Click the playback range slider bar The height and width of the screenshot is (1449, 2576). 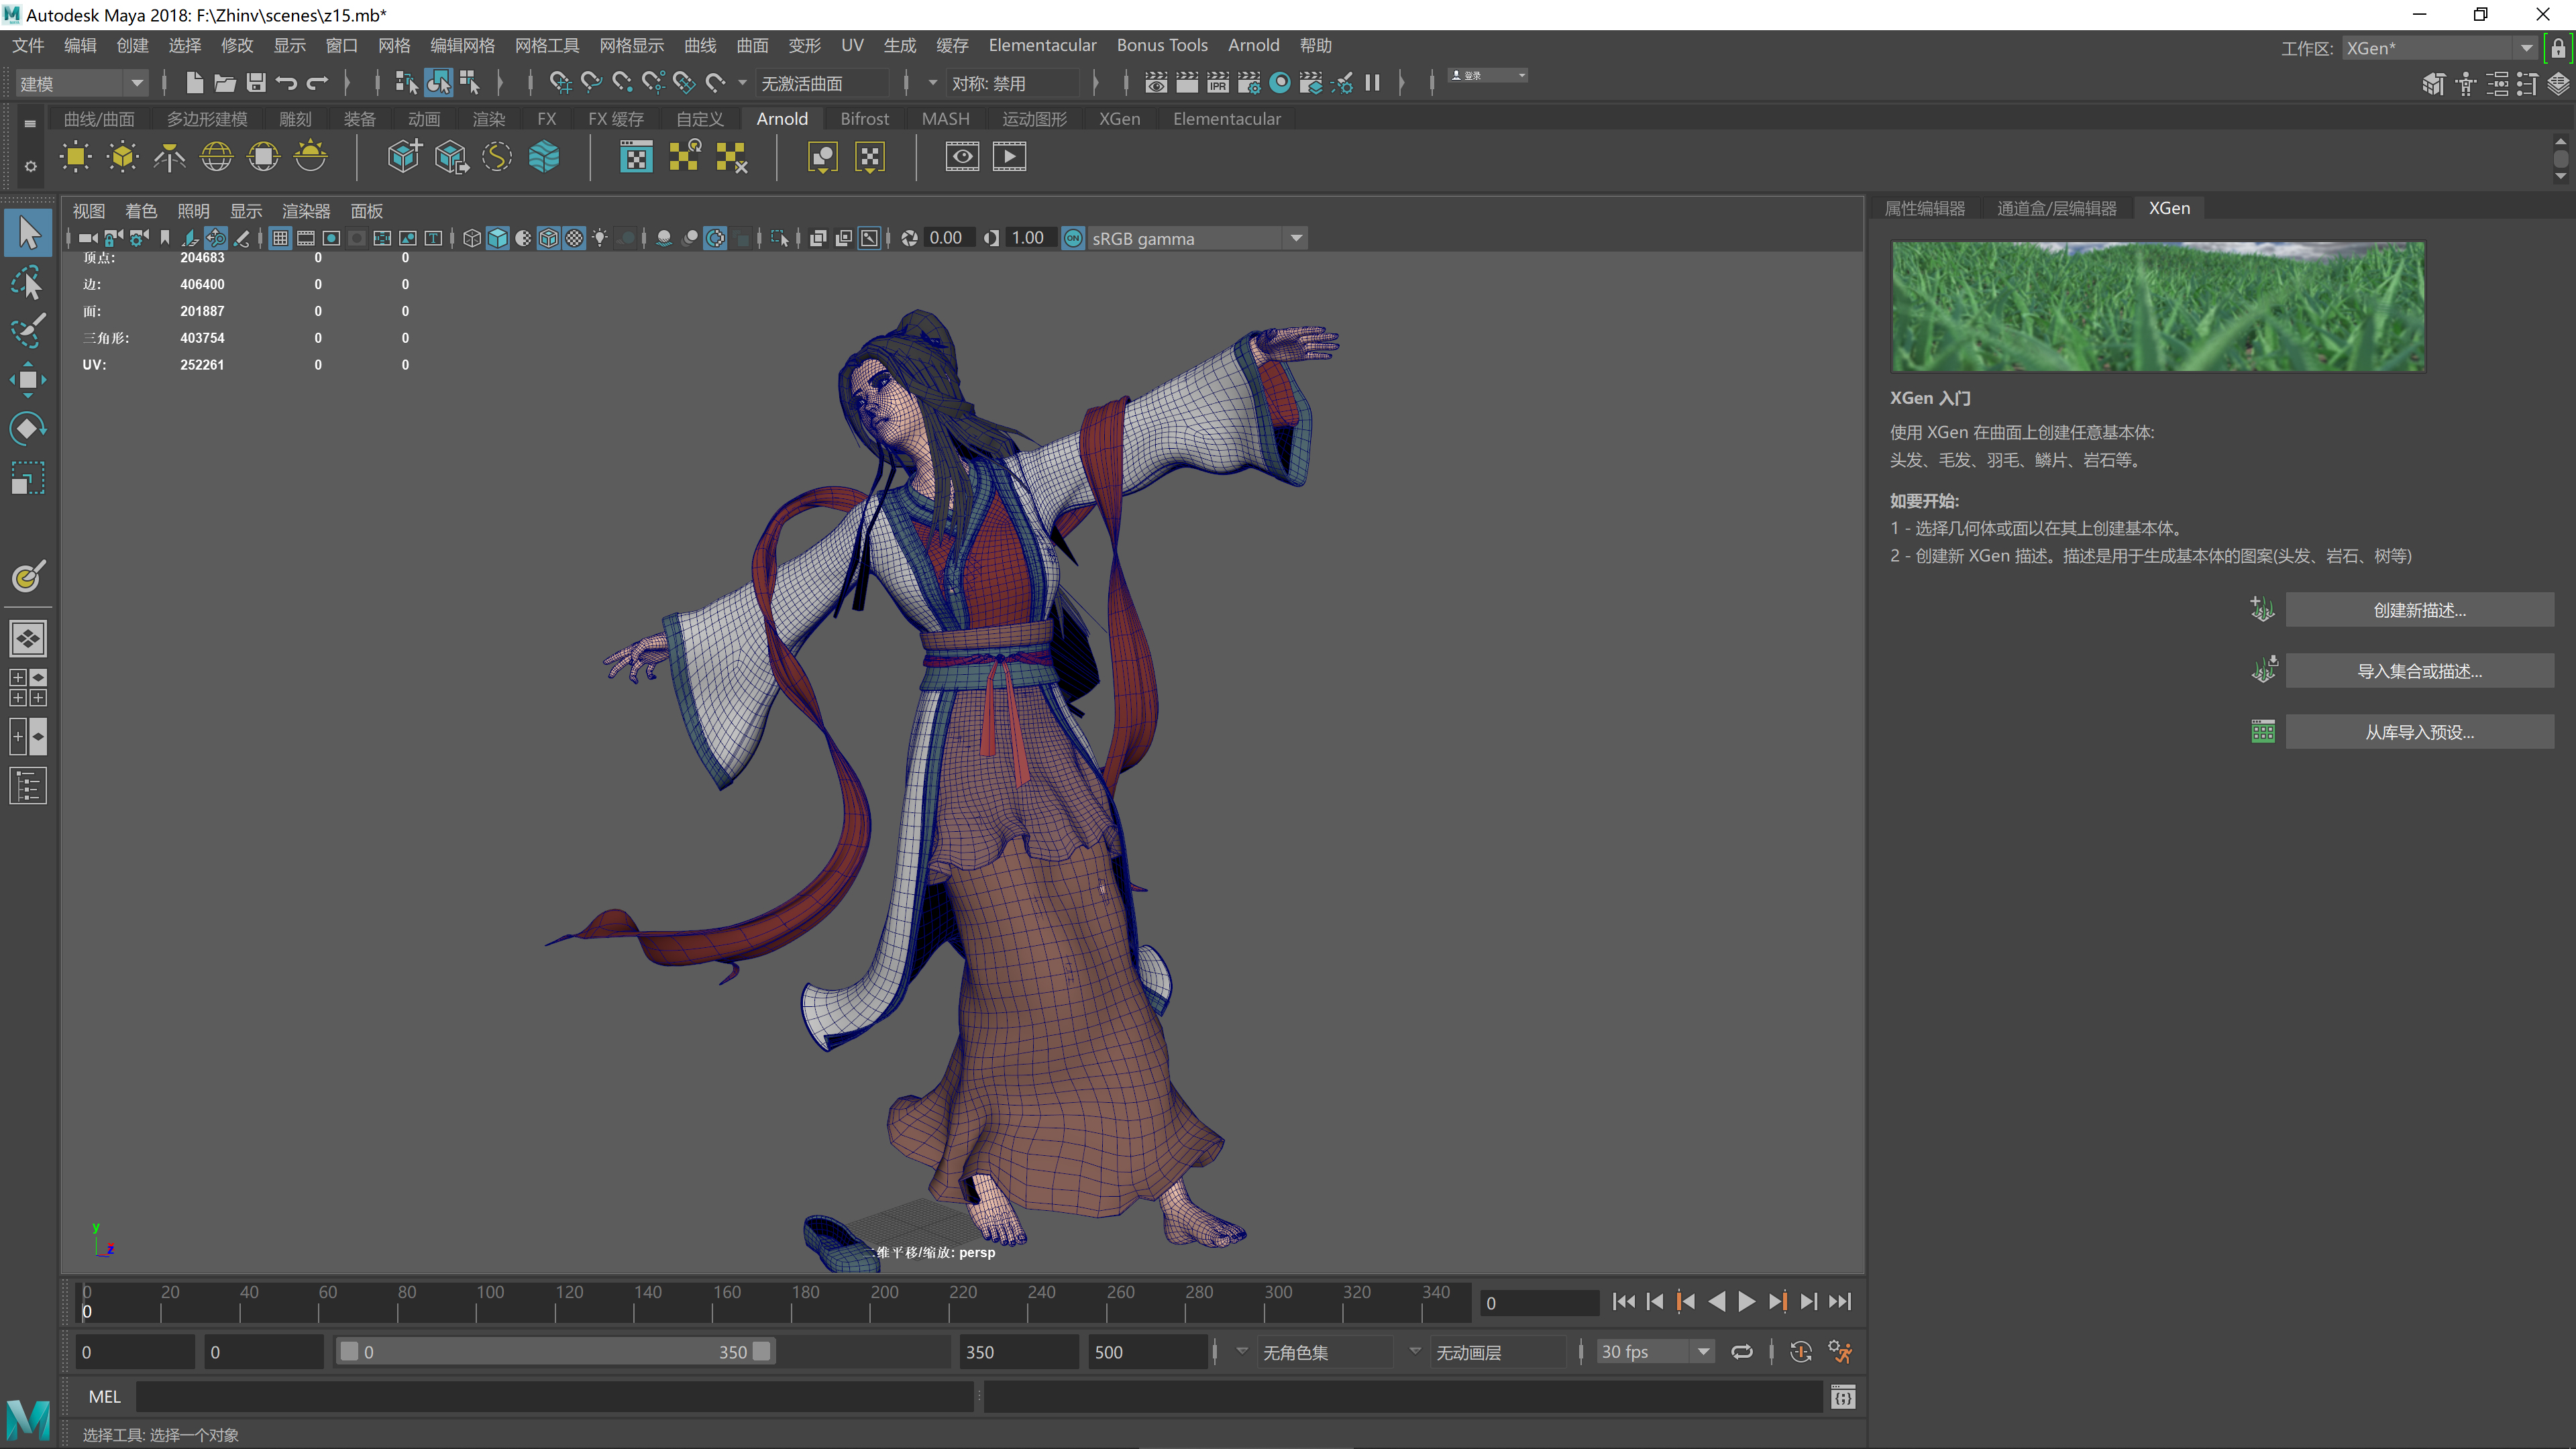tap(555, 1352)
